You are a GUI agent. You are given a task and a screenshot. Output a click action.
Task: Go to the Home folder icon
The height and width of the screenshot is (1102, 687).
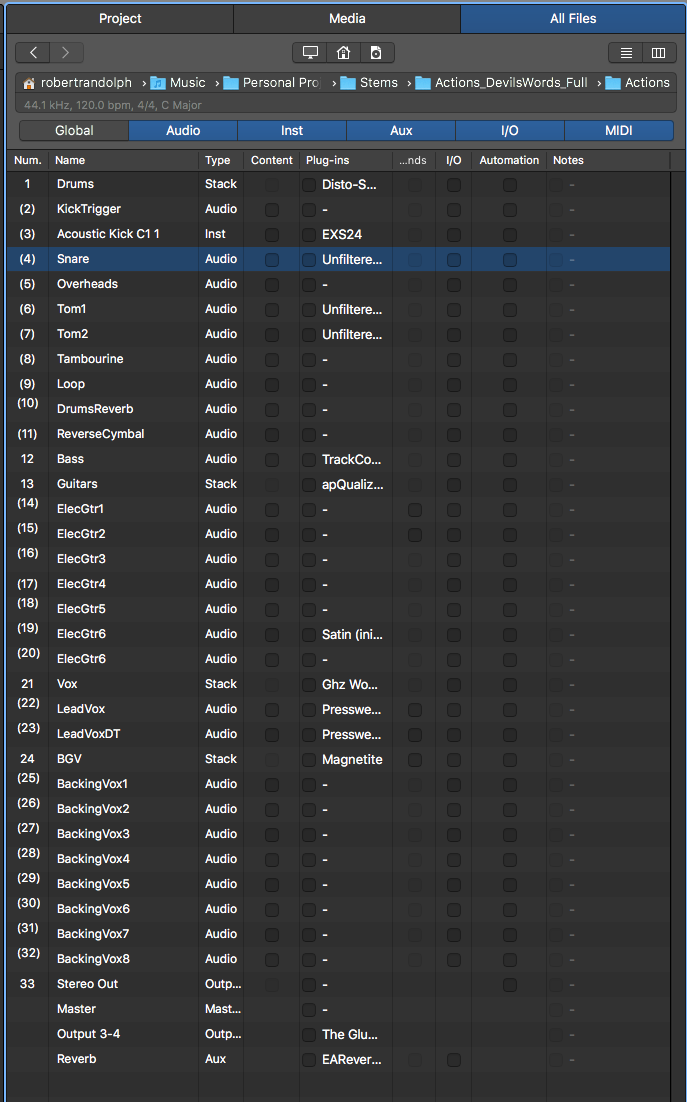(x=343, y=53)
